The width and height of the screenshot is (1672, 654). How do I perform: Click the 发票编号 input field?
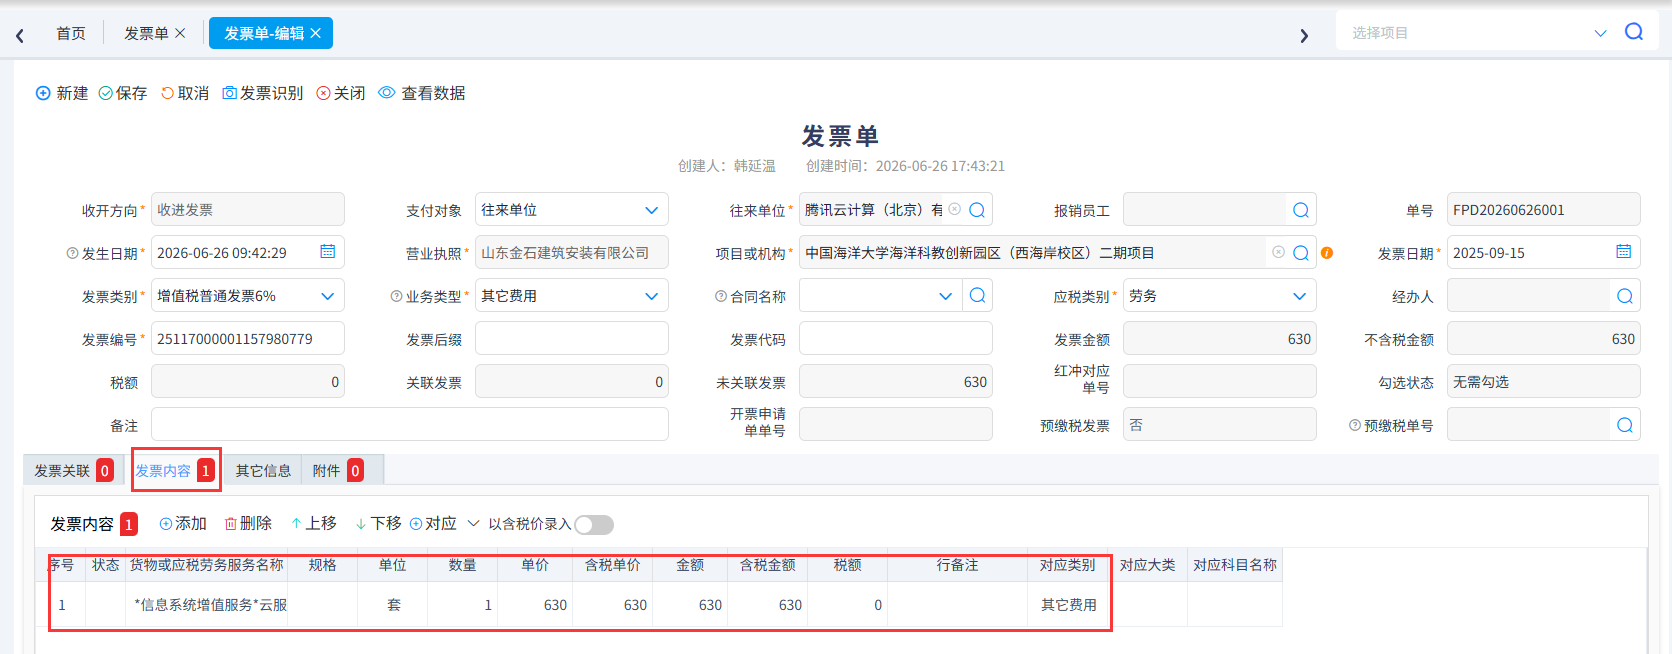point(248,338)
